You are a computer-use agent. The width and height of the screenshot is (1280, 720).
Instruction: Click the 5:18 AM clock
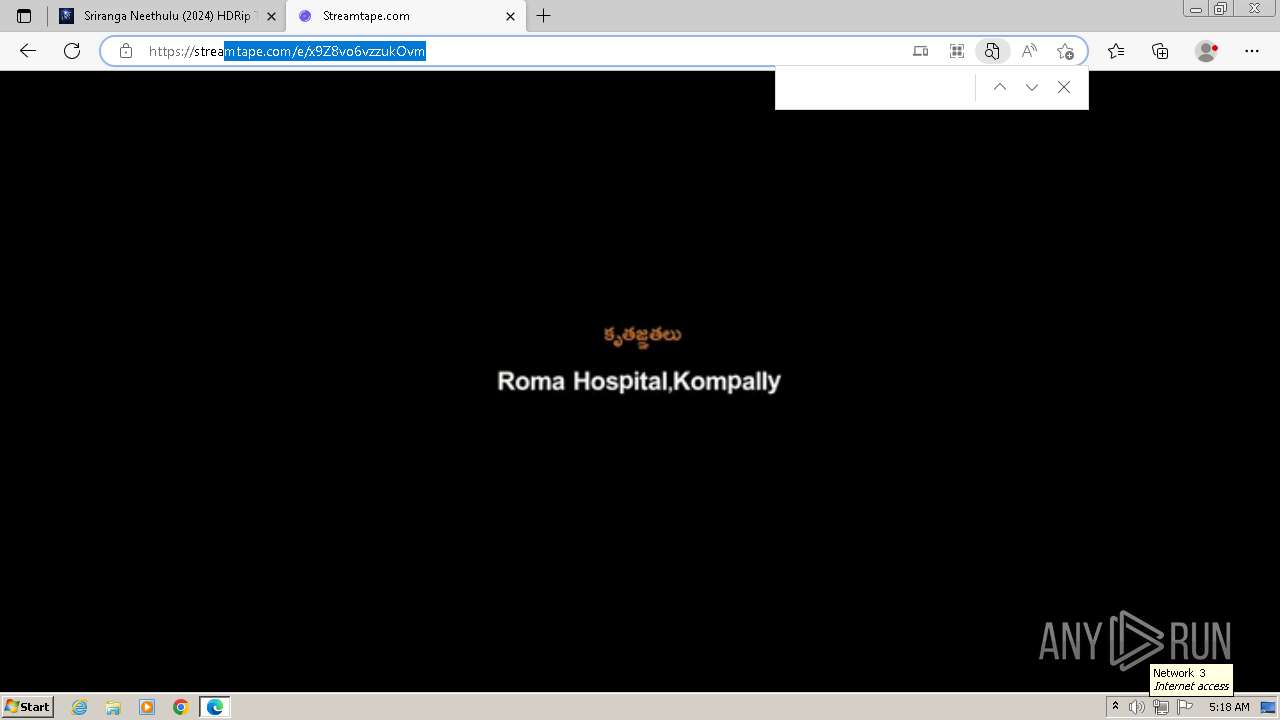(1229, 707)
